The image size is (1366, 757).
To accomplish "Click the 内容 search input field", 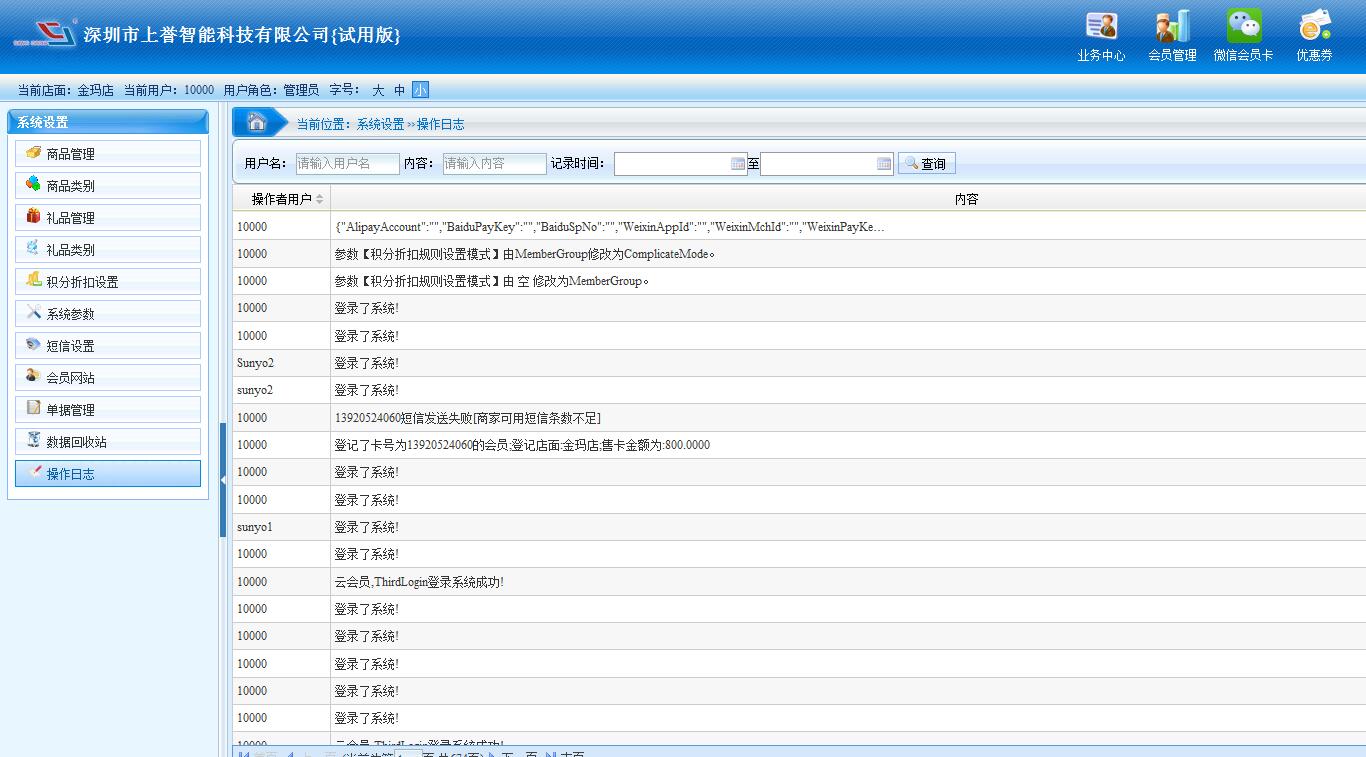I will (494, 164).
